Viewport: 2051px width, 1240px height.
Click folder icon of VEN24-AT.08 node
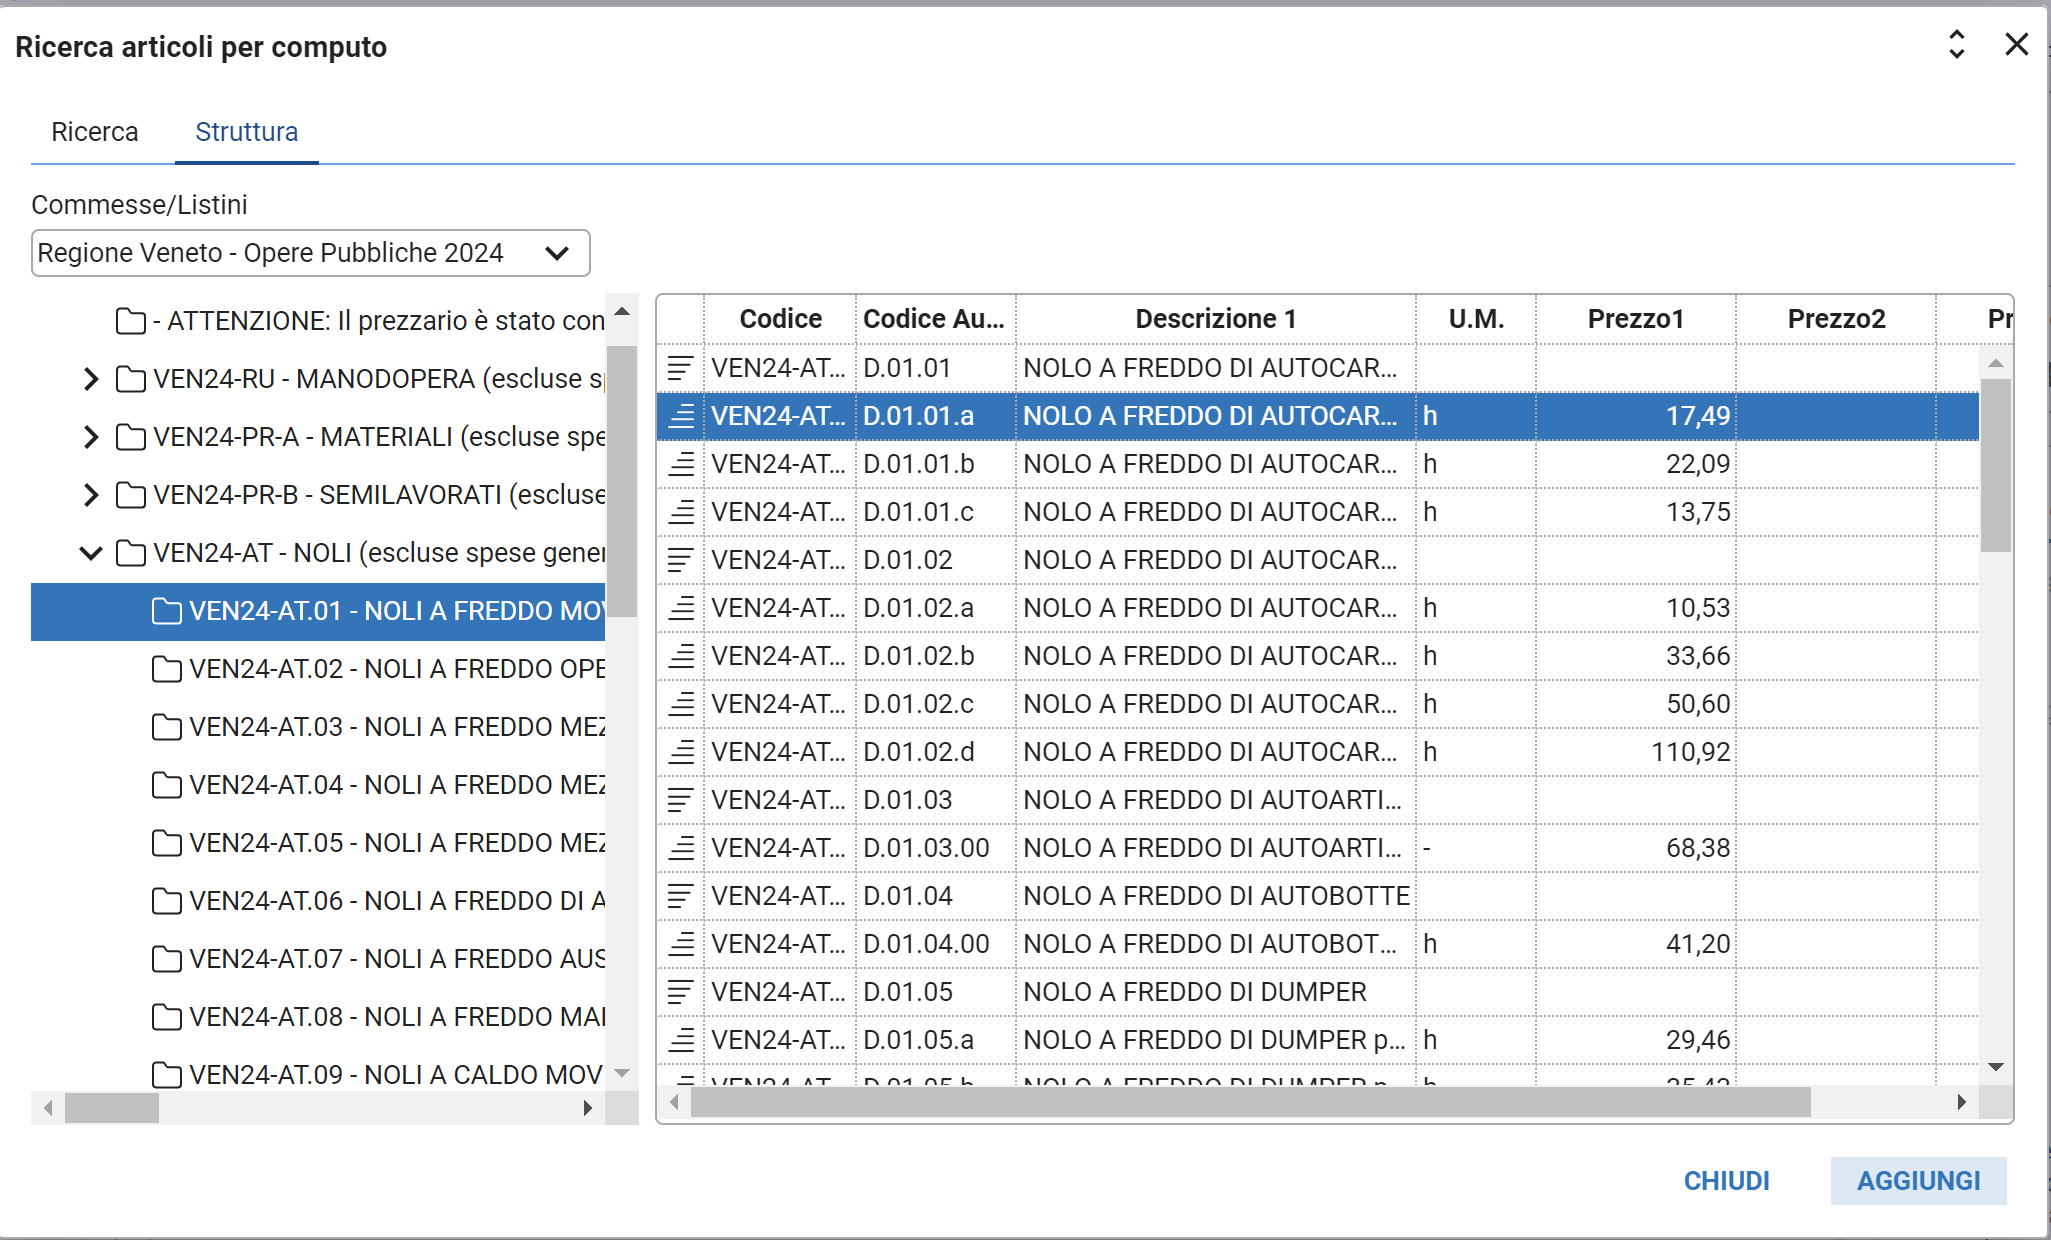[166, 1017]
